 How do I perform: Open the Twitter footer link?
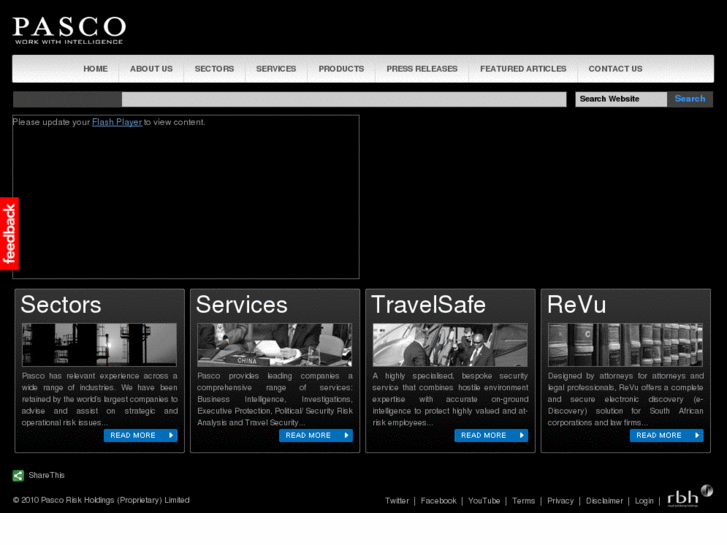click(397, 501)
